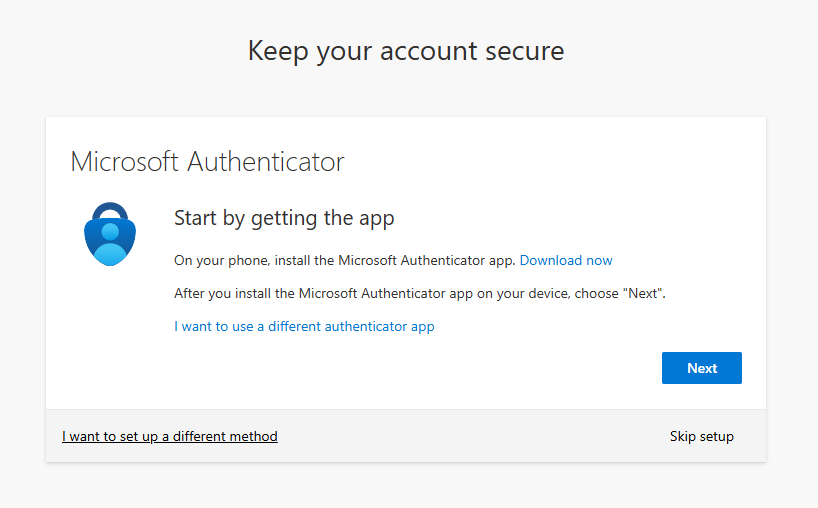818x508 pixels.
Task: Click the shackle atop the blue padlock icon
Action: pyautogui.click(x=108, y=210)
